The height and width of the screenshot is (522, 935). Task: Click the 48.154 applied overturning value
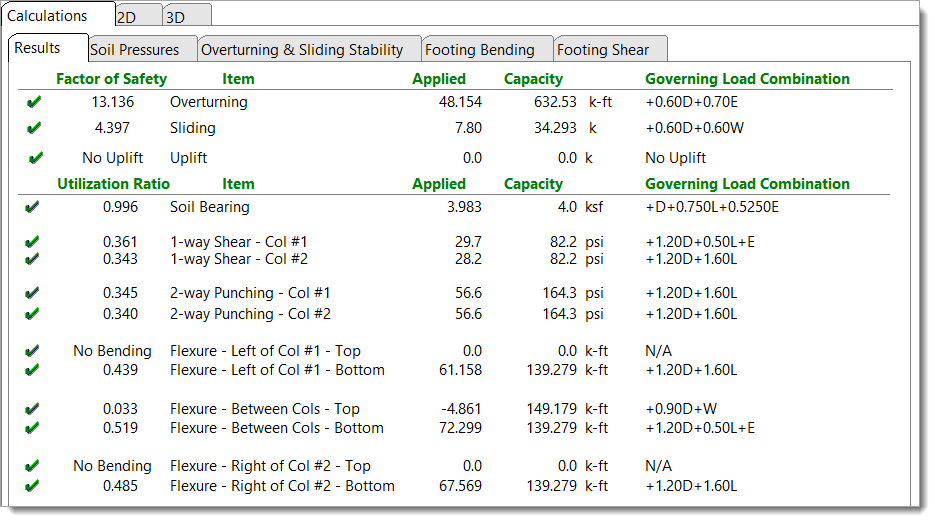tap(460, 102)
